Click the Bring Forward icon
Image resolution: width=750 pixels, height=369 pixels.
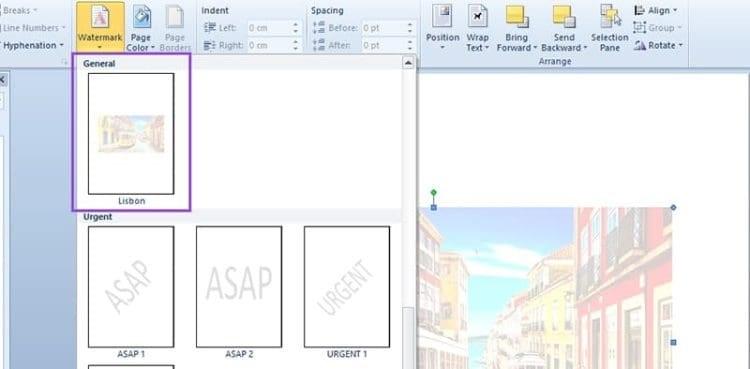click(517, 17)
